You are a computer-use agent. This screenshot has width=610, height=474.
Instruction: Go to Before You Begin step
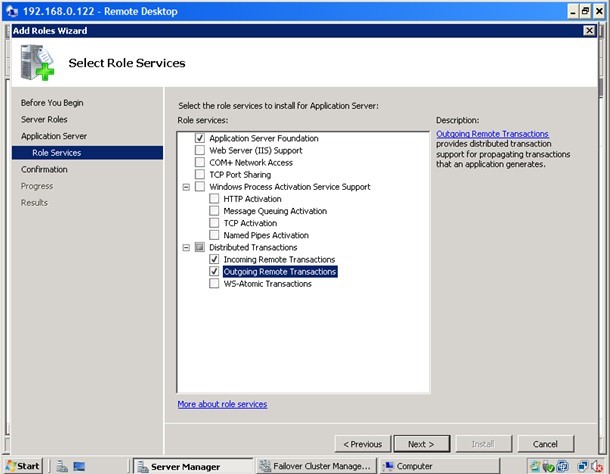52,103
